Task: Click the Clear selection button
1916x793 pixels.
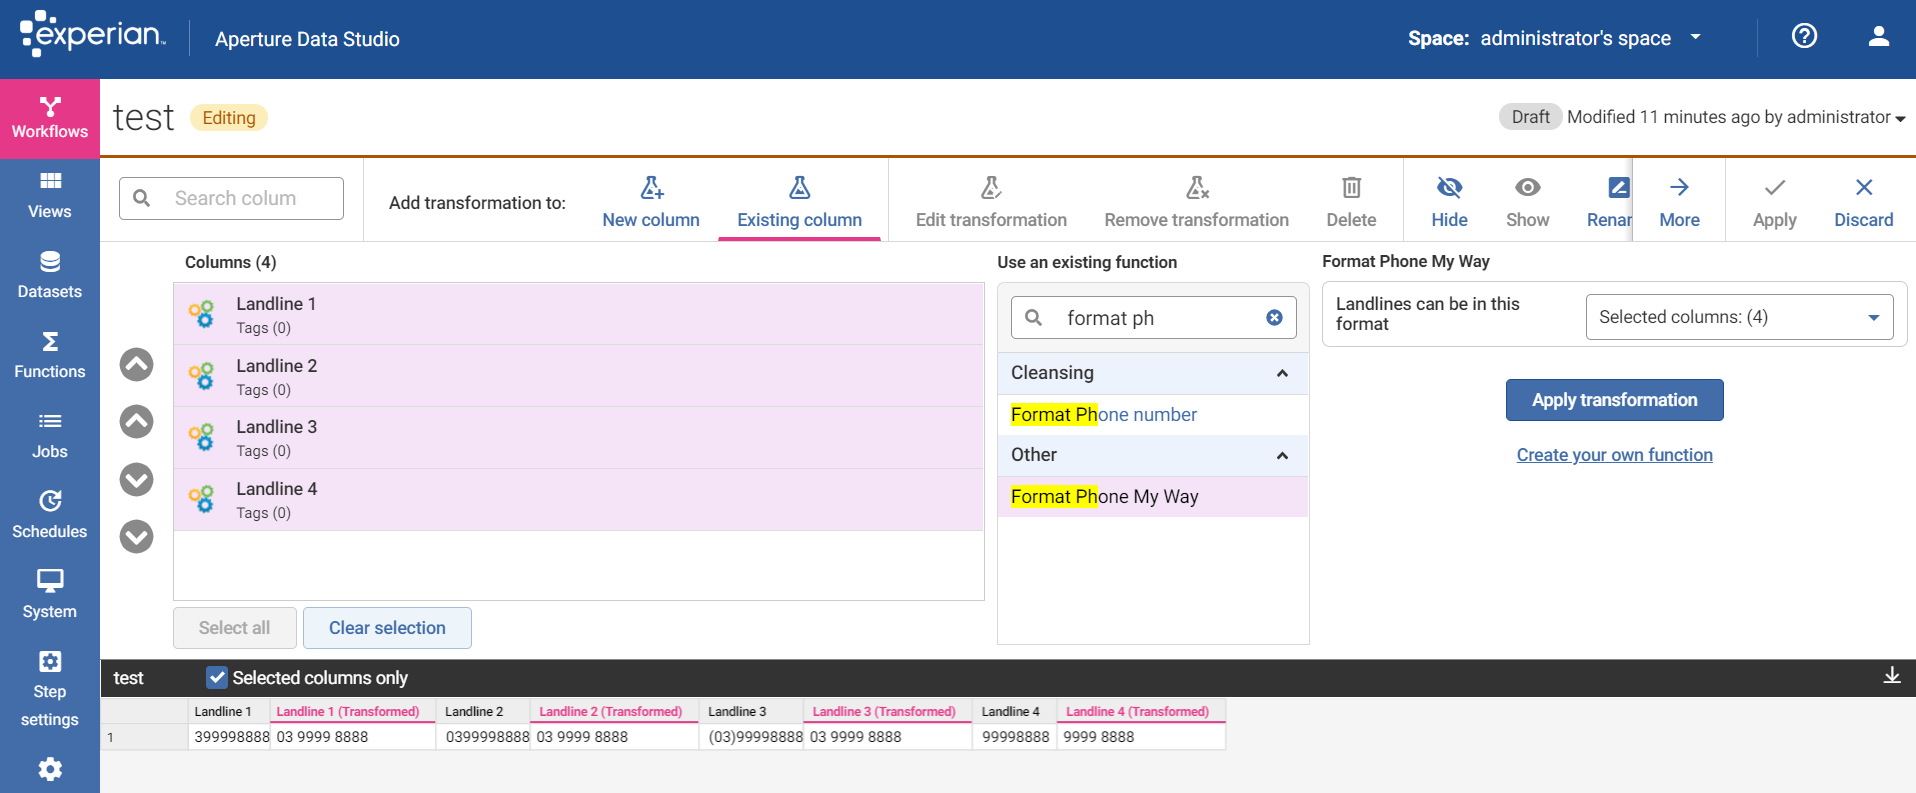Action: (387, 627)
